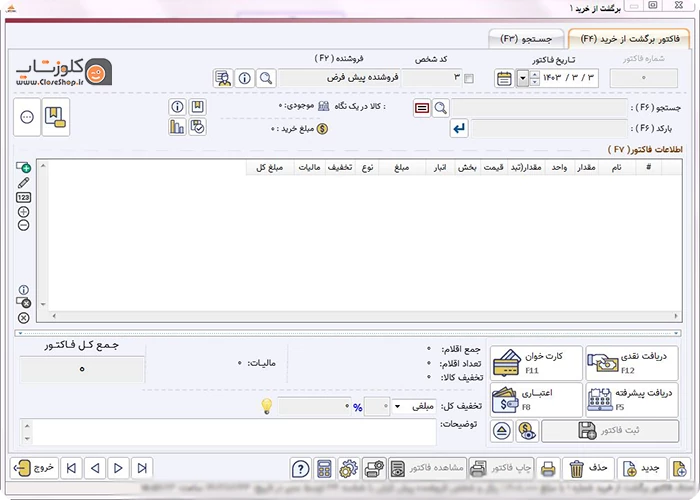700x500 pixels.
Task: Open calculator icon in bottom toolbar
Action: (x=325, y=469)
